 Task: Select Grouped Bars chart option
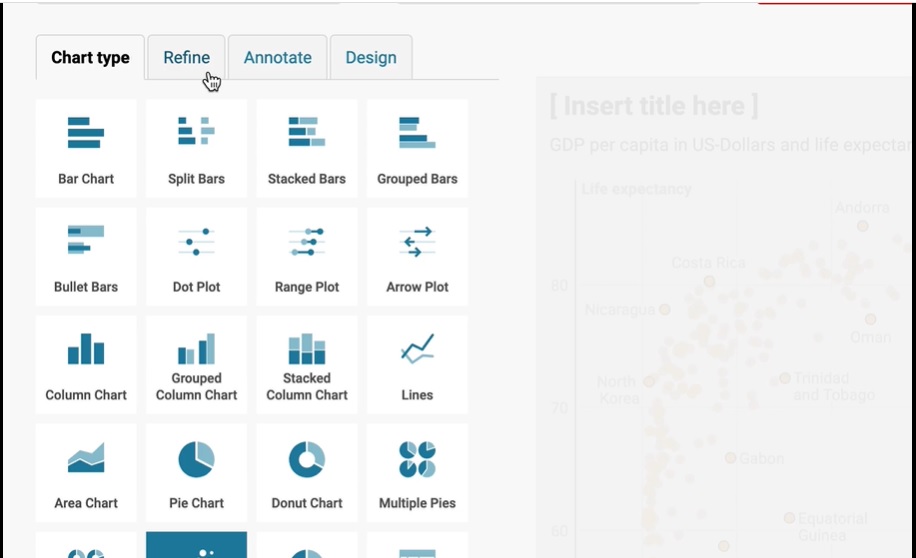(417, 148)
